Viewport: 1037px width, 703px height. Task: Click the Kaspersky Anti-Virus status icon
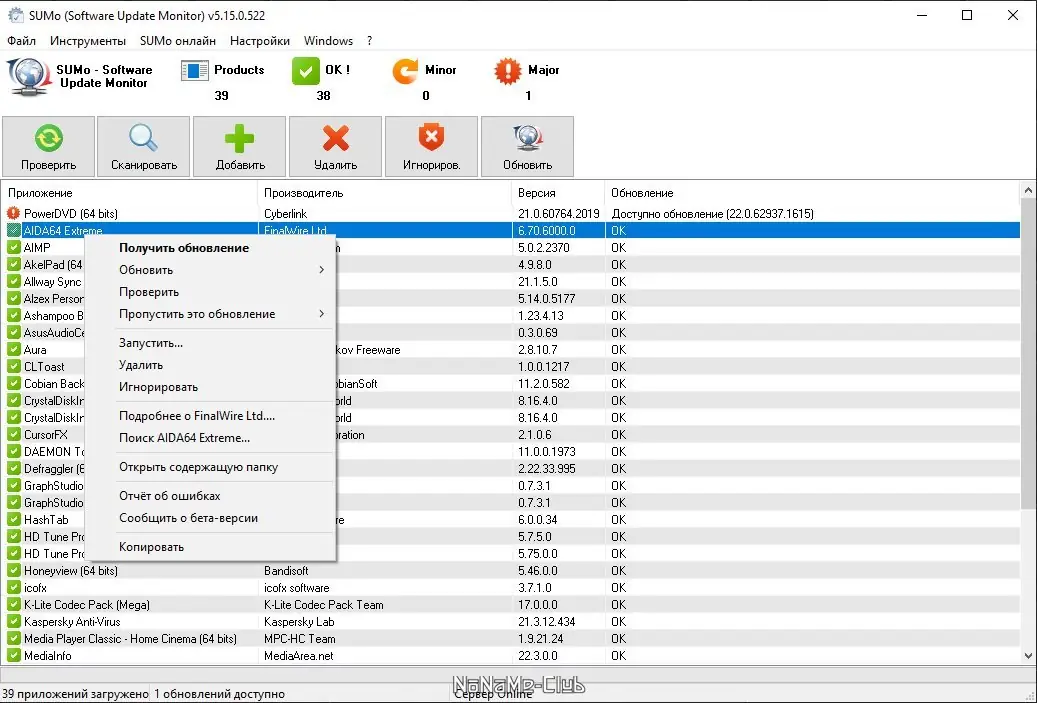click(x=13, y=622)
